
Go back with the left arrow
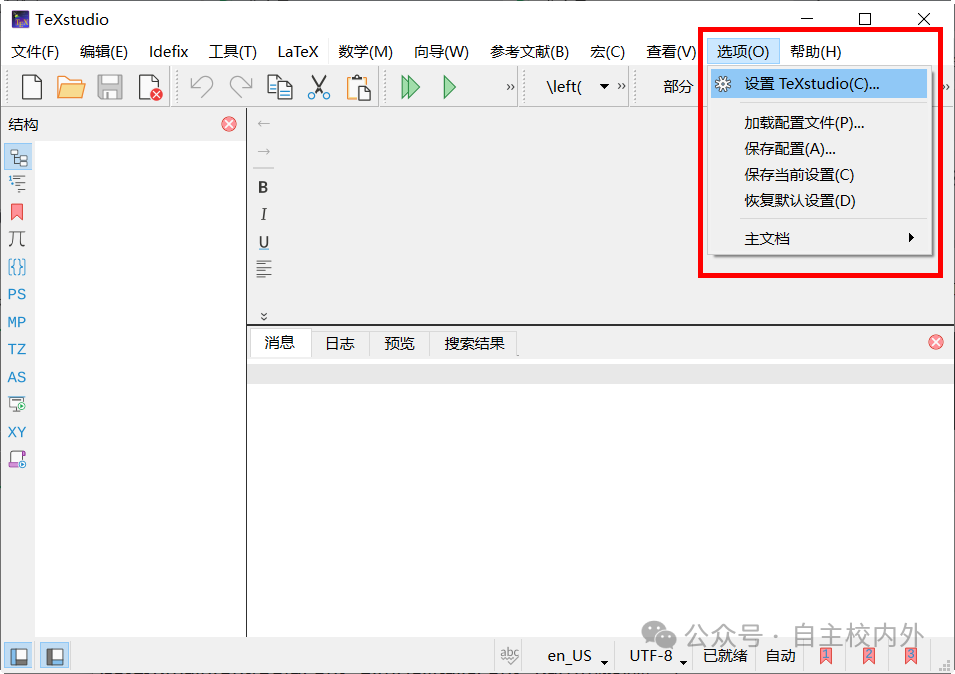click(264, 124)
